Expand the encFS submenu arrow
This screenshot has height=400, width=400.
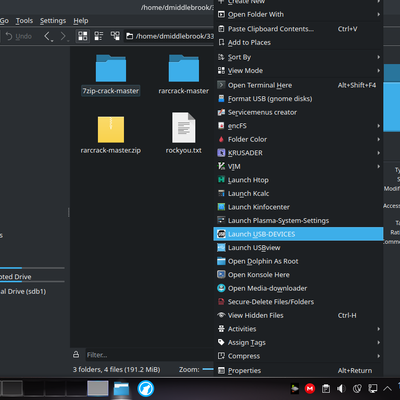378,126
